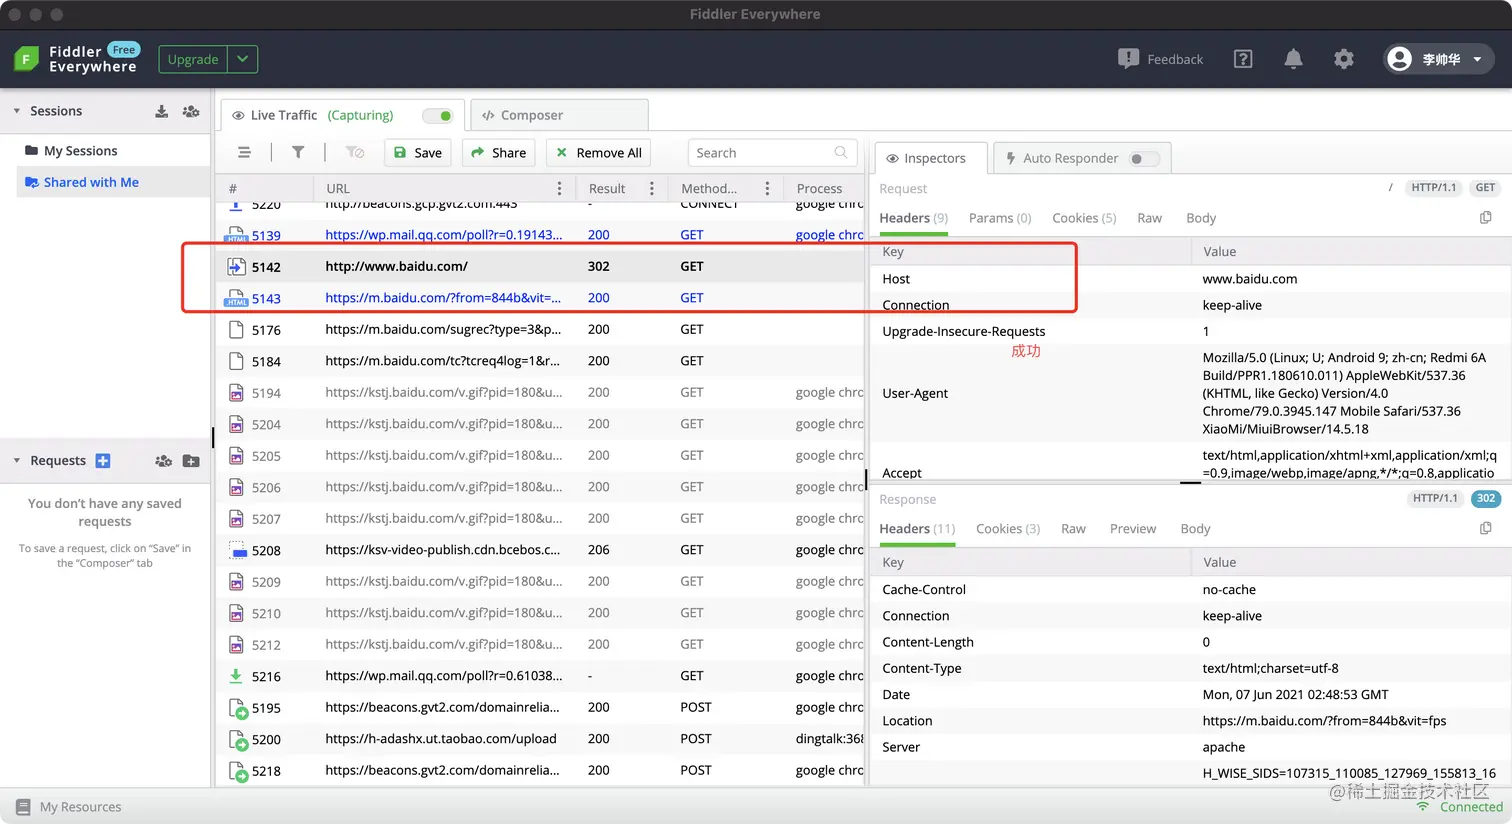Create a new requests folder
Viewport: 1512px width, 824px height.
point(191,461)
